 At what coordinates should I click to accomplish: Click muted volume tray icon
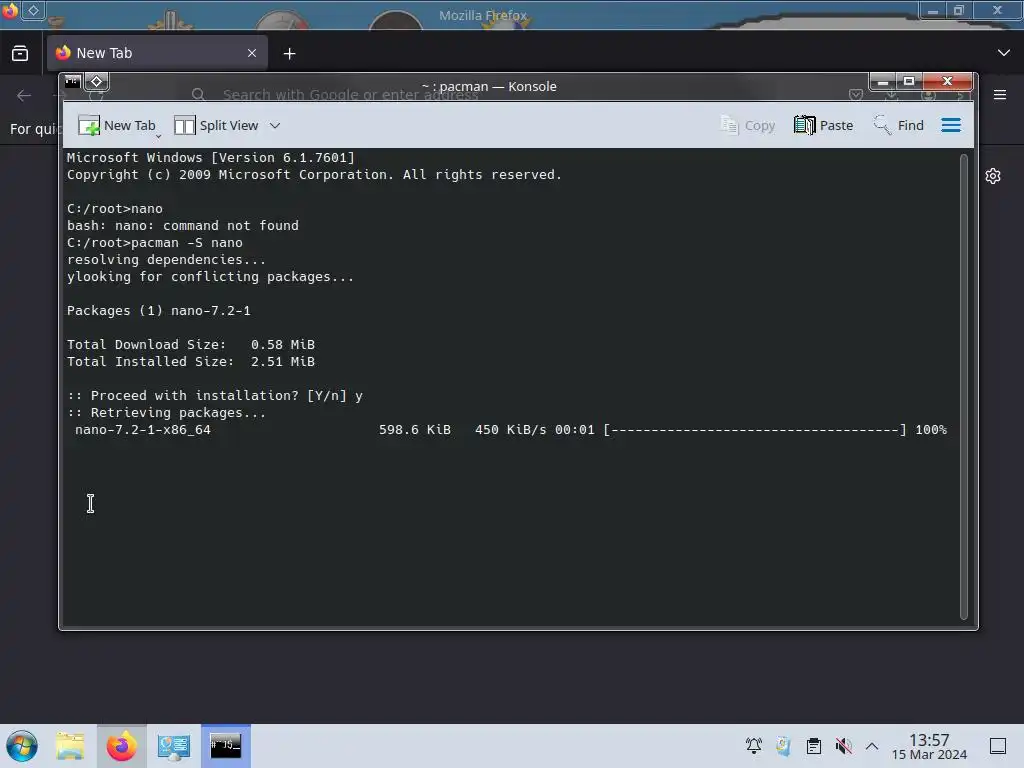(843, 746)
